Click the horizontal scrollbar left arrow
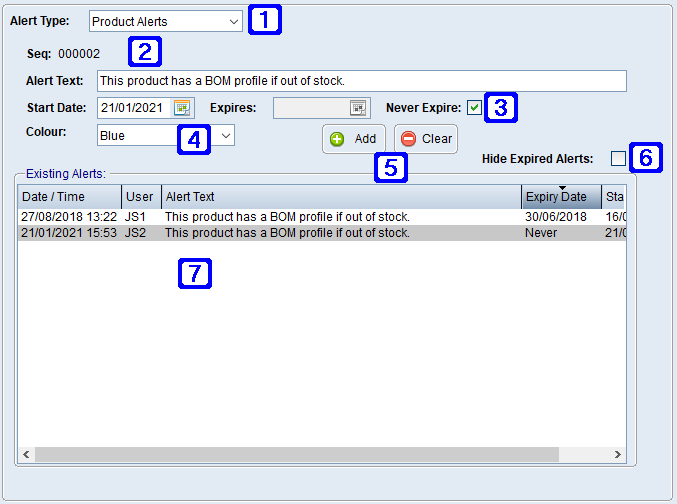The width and height of the screenshot is (677, 504). tap(26, 455)
